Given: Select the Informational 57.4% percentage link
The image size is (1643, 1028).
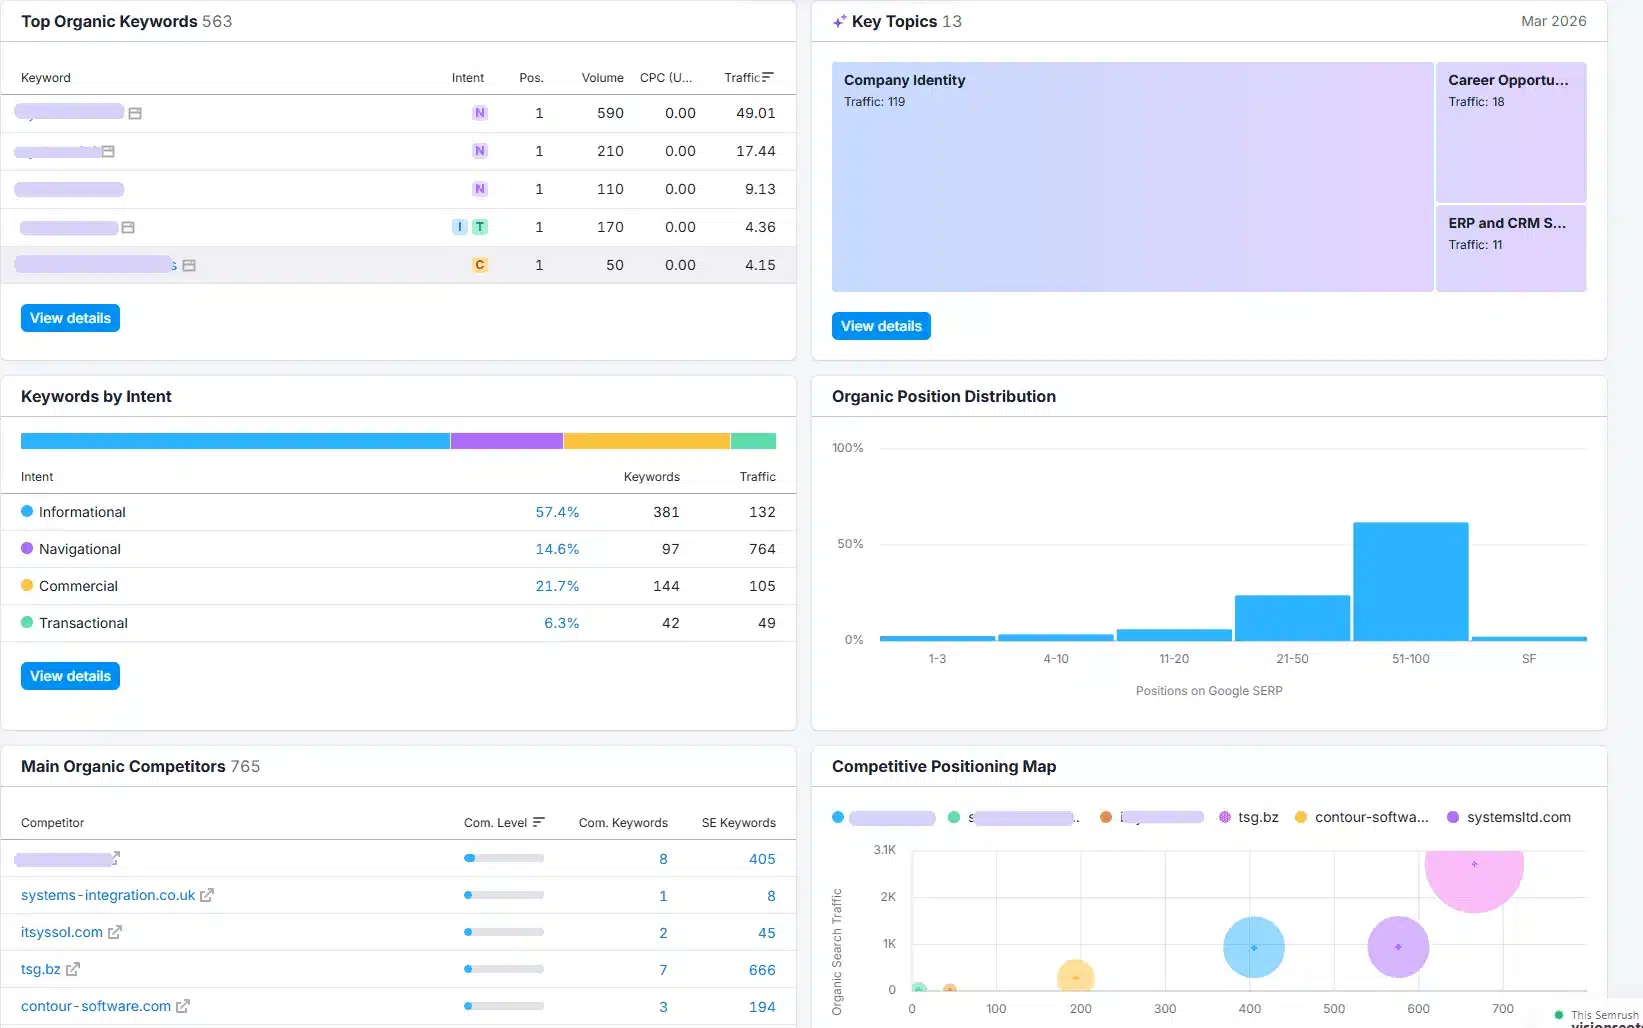Looking at the screenshot, I should (557, 512).
